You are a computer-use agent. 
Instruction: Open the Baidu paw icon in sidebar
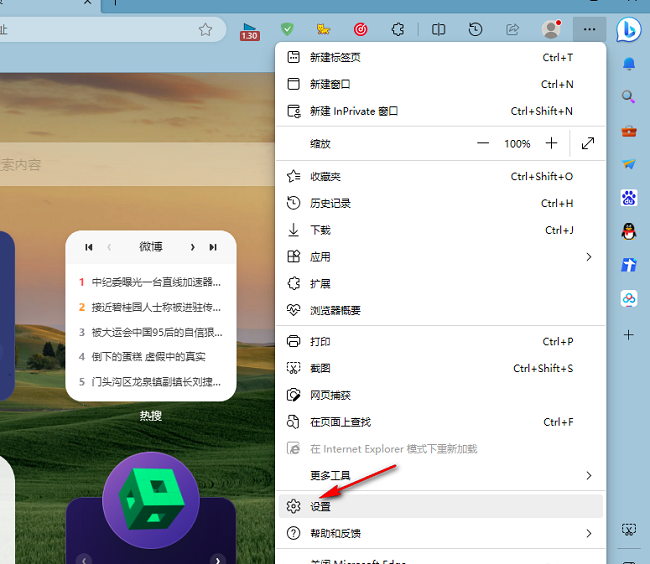coord(629,198)
